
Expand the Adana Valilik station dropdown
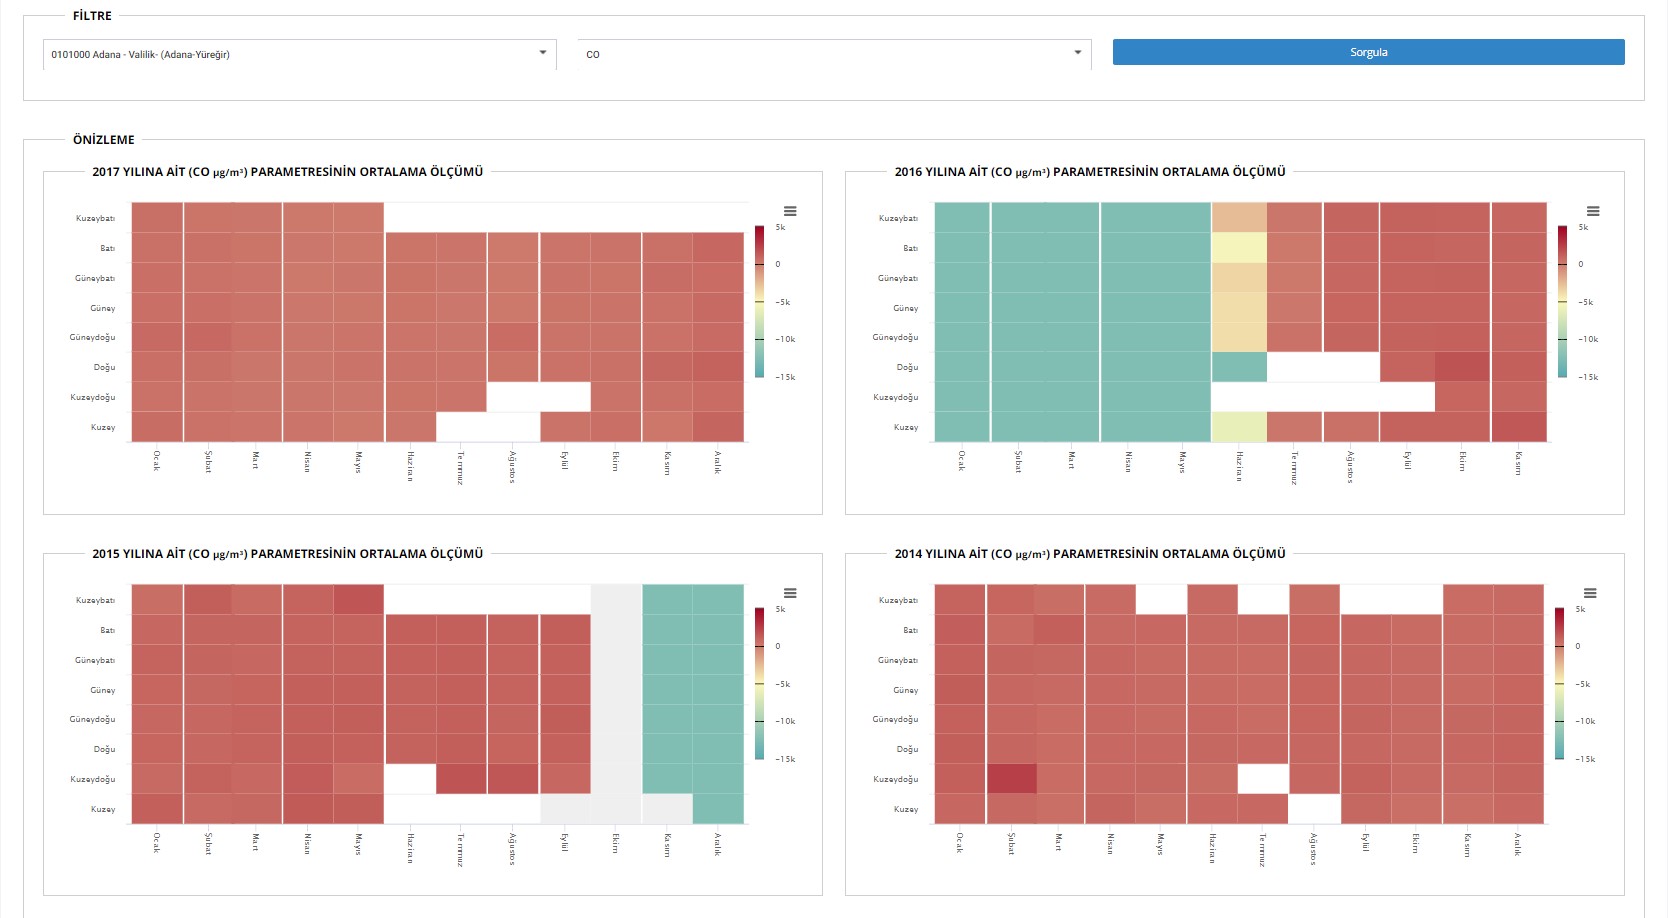(298, 54)
